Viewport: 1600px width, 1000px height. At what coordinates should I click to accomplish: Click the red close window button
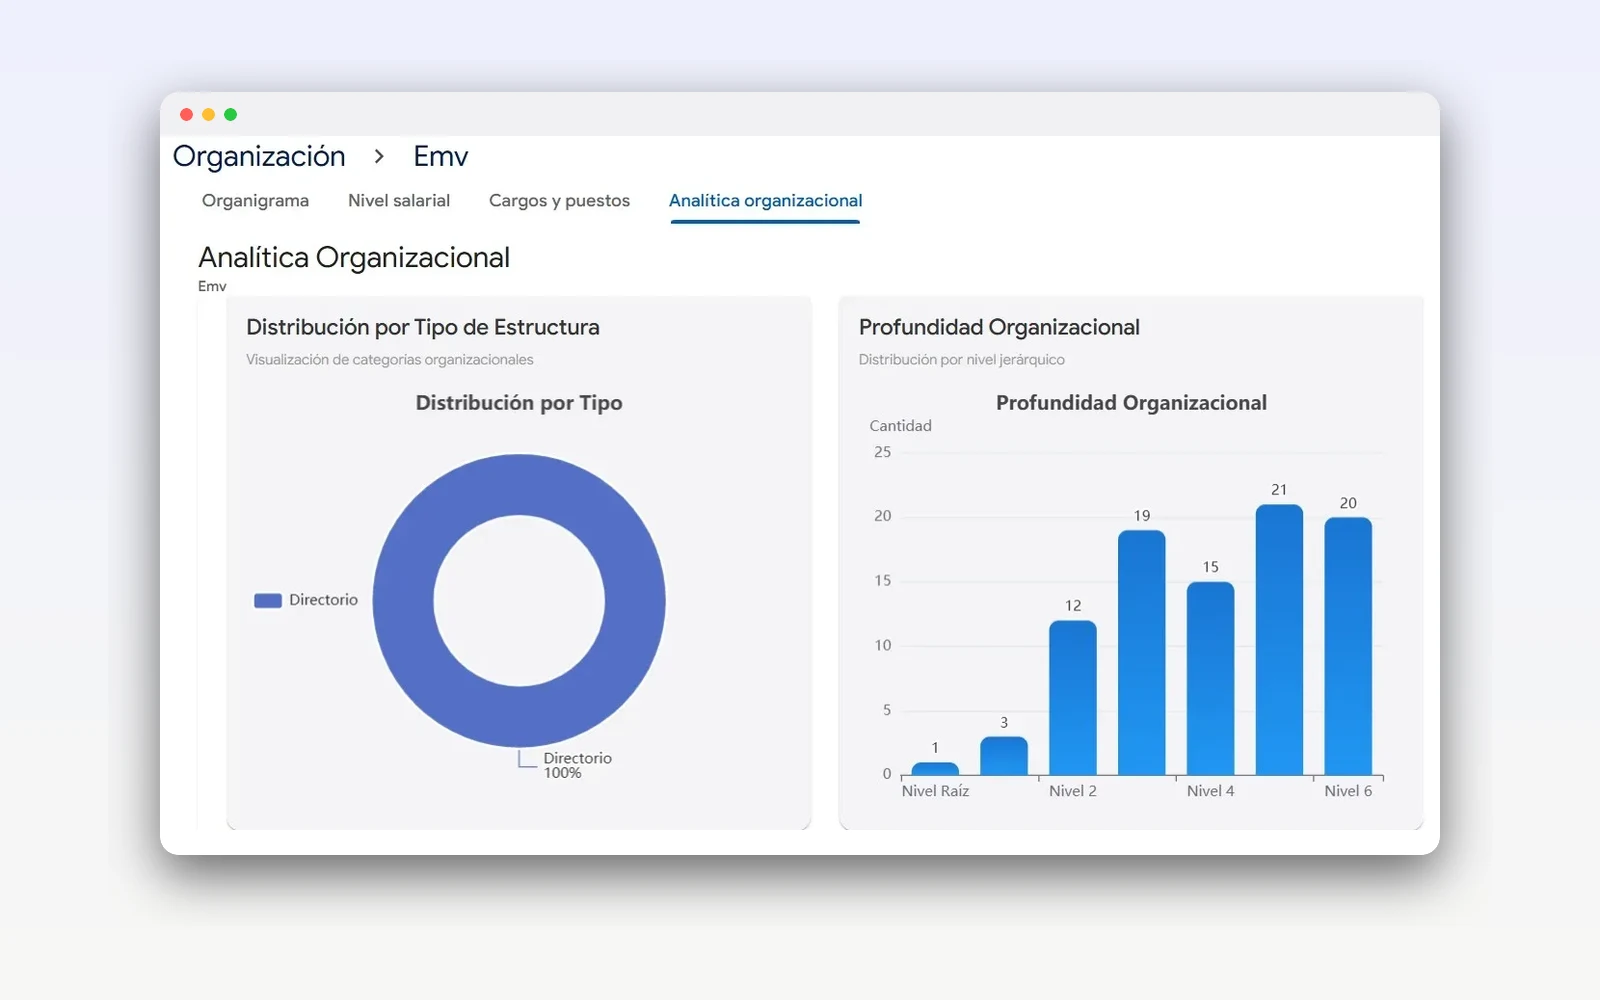186,114
